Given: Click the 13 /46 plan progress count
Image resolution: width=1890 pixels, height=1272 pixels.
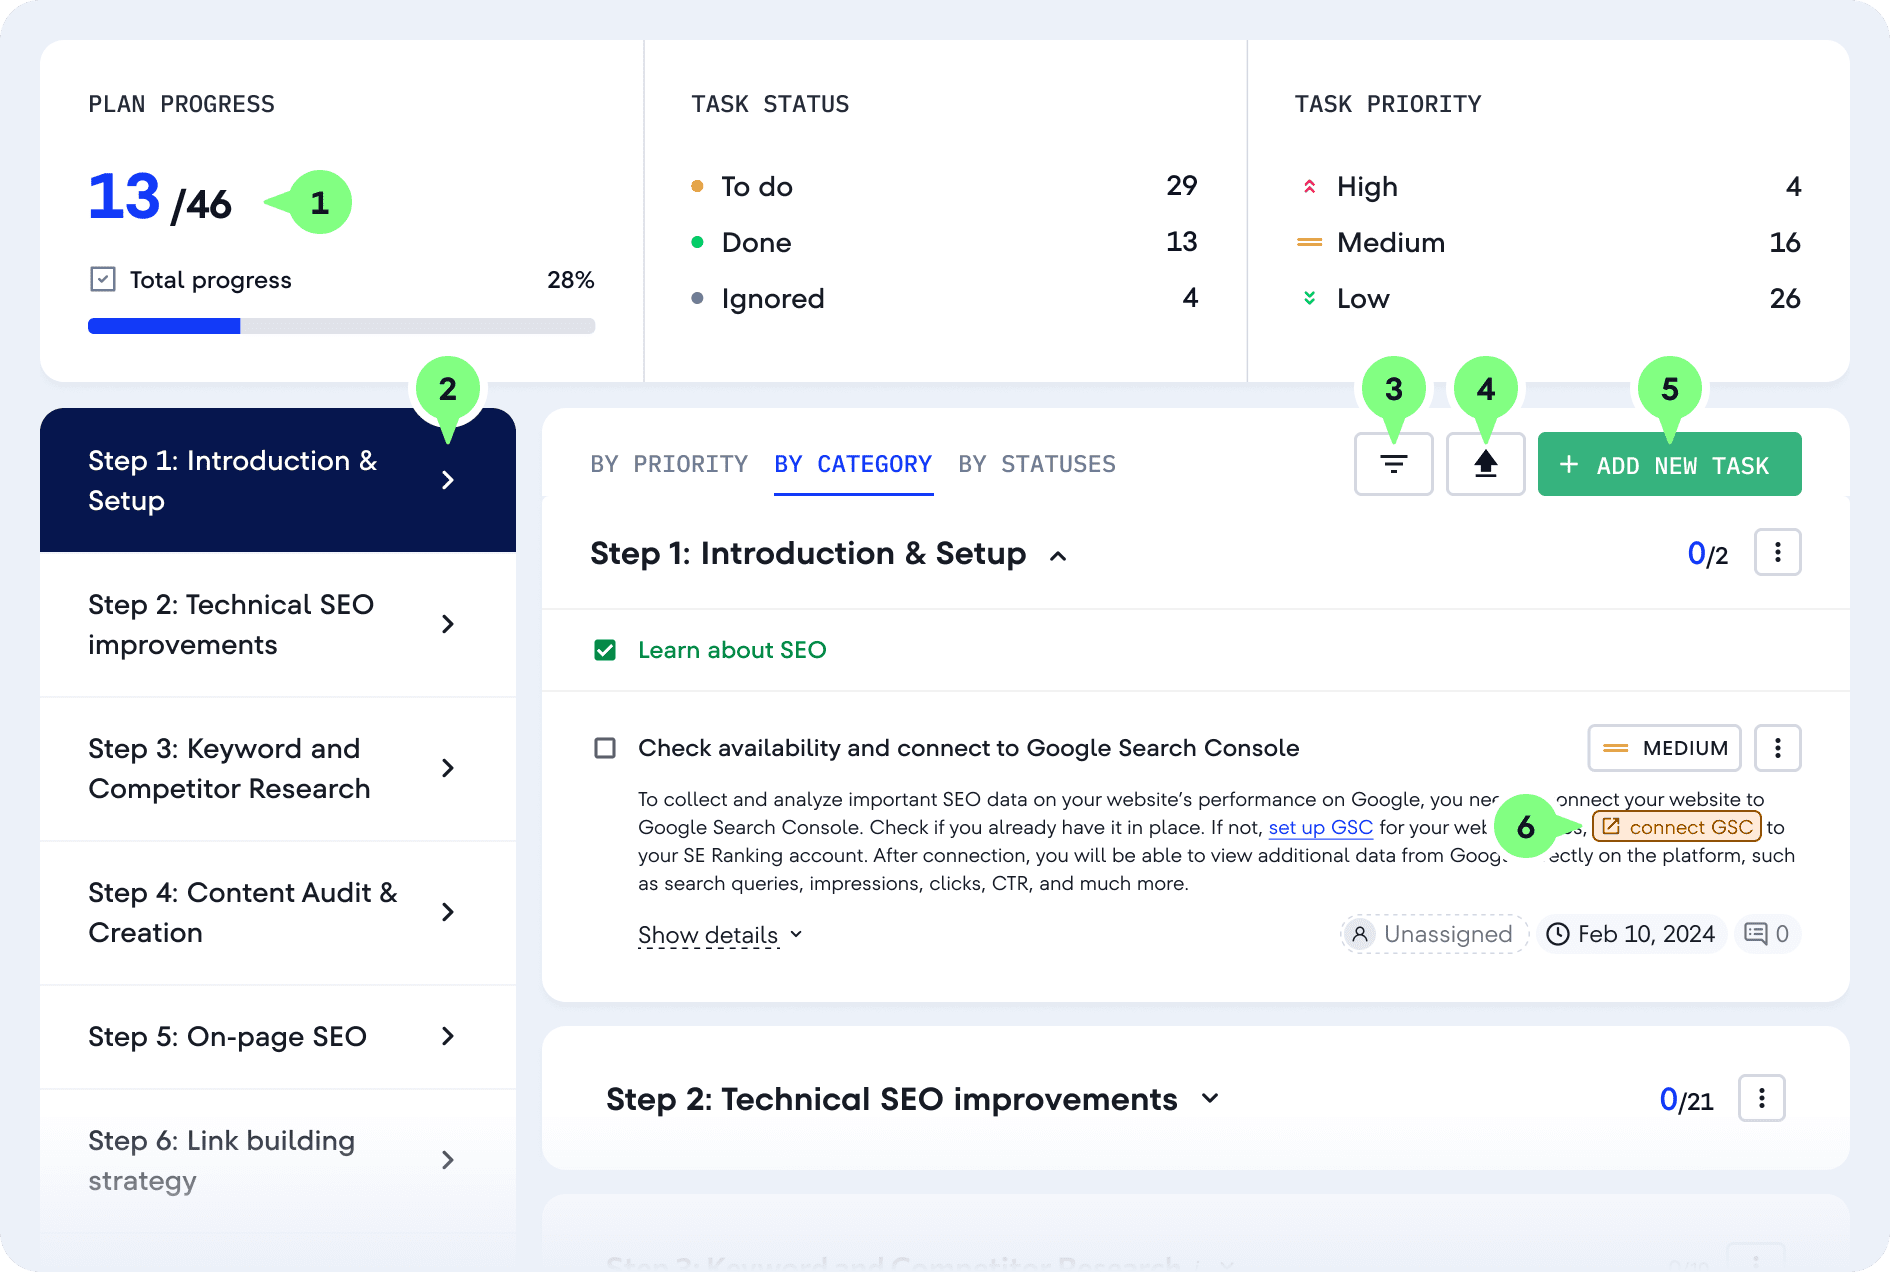Looking at the screenshot, I should (x=160, y=198).
